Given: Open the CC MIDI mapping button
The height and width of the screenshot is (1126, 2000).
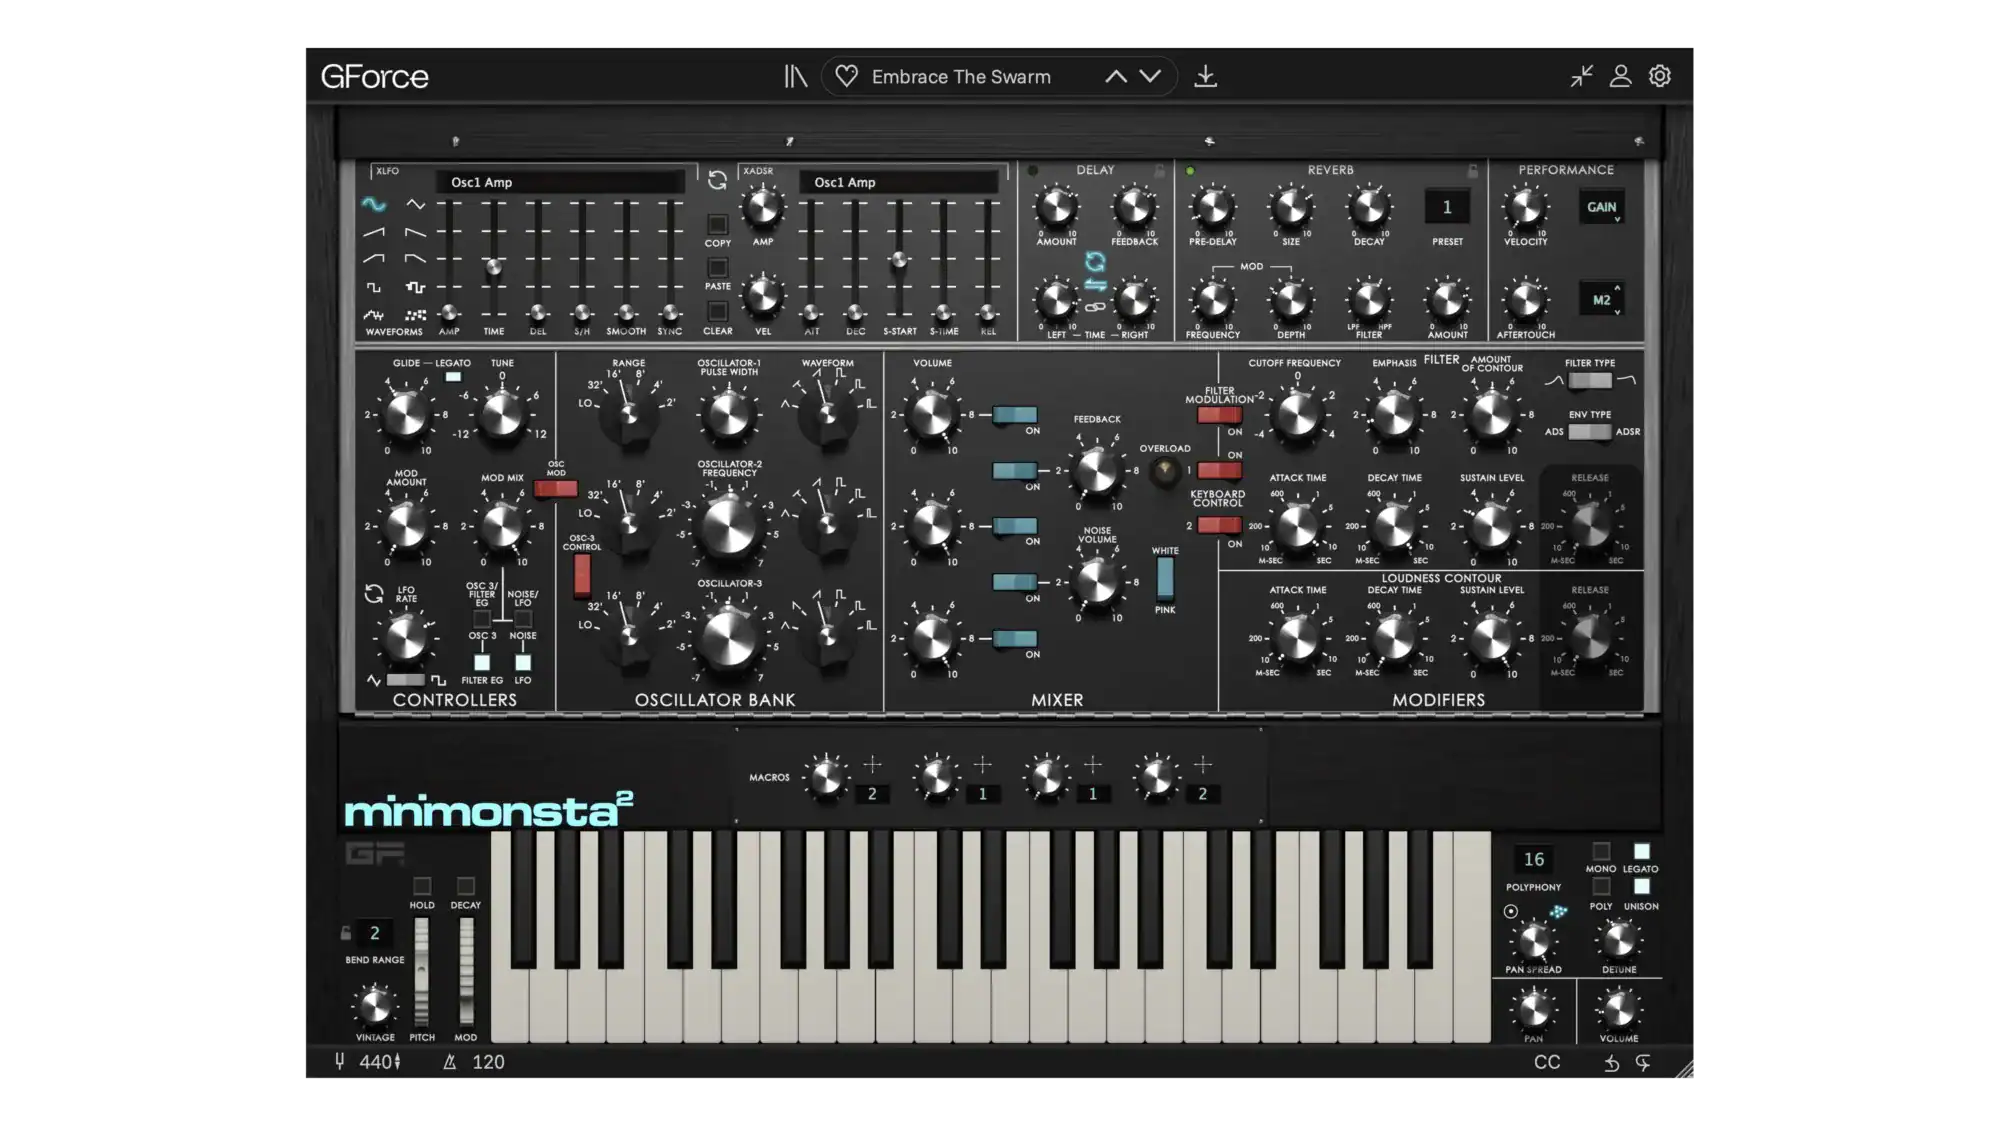Looking at the screenshot, I should (x=1547, y=1063).
